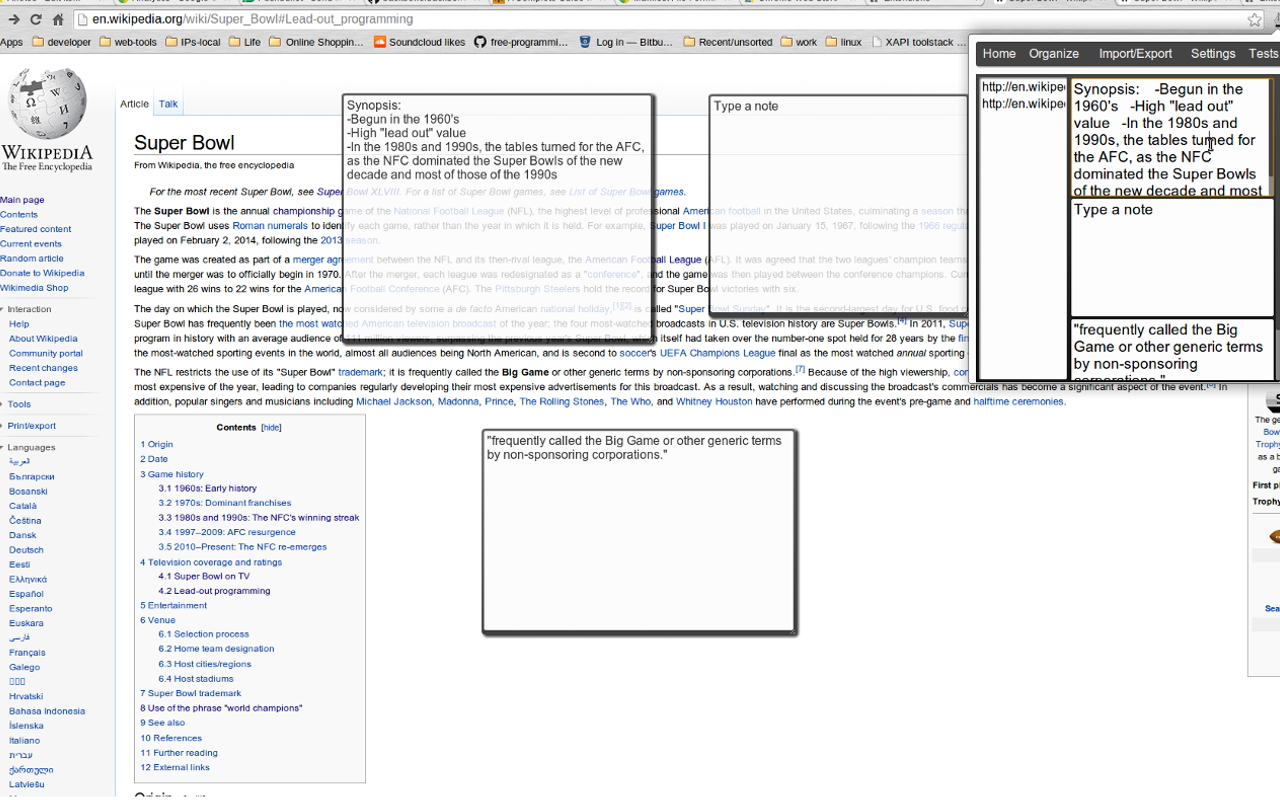Screen dimensions: 1280x800
Task: Open the Log in — Bitbucket bookmark
Action: (627, 42)
